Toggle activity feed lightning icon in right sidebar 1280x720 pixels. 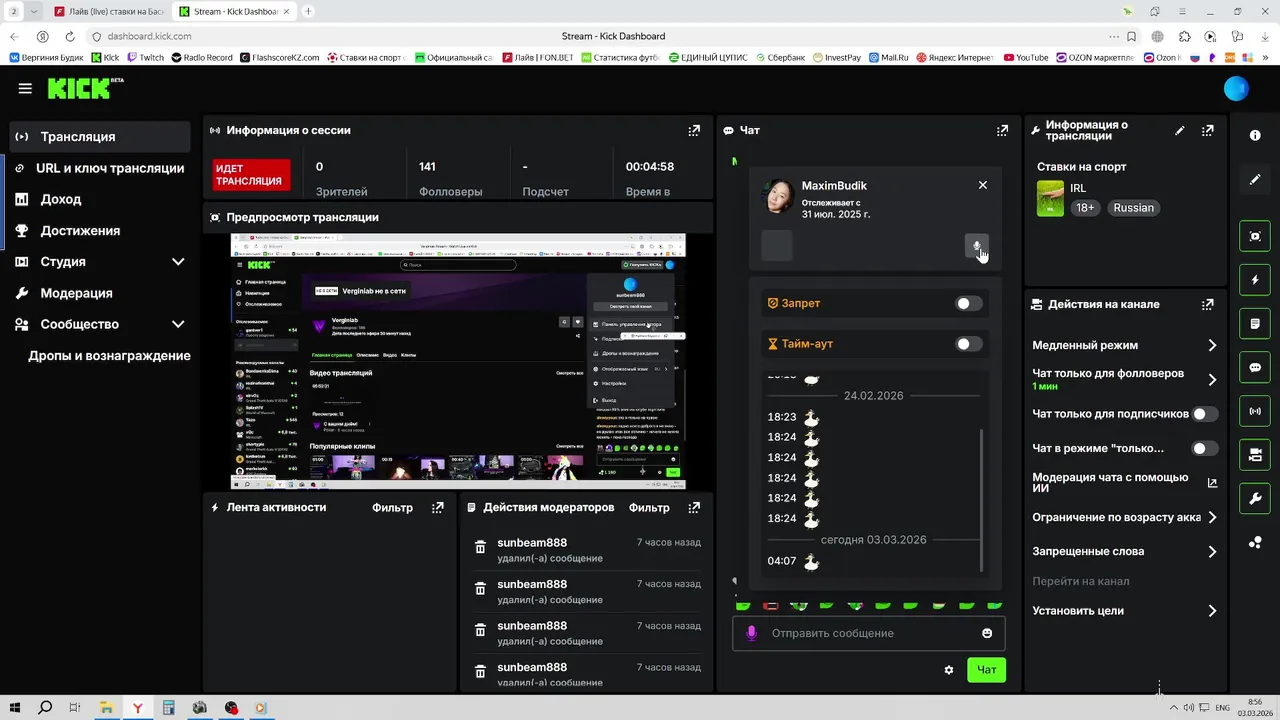pos(1255,280)
